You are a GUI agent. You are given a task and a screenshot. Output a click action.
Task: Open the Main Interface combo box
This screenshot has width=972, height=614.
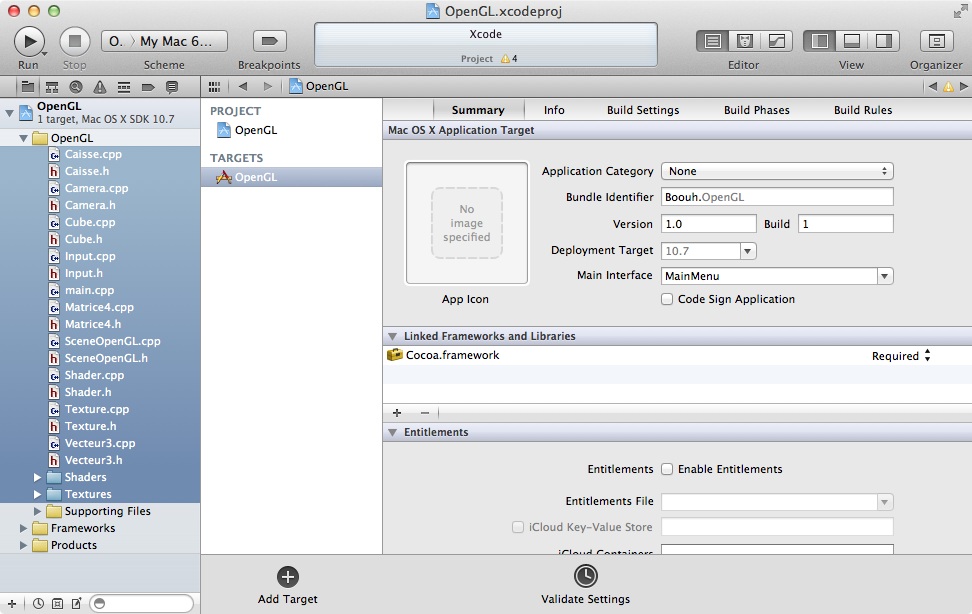(x=884, y=276)
